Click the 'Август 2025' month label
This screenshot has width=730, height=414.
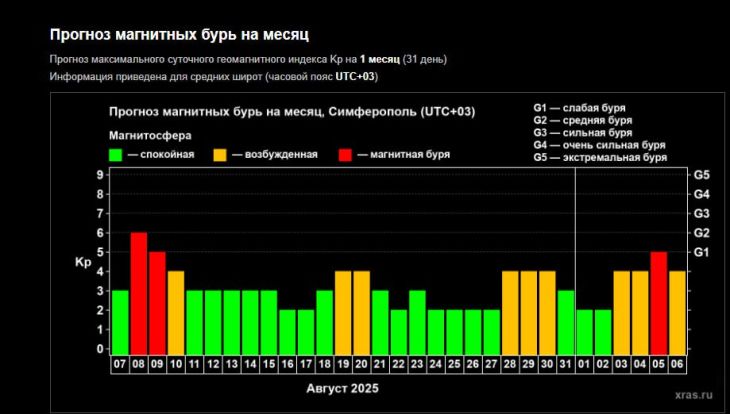(343, 386)
